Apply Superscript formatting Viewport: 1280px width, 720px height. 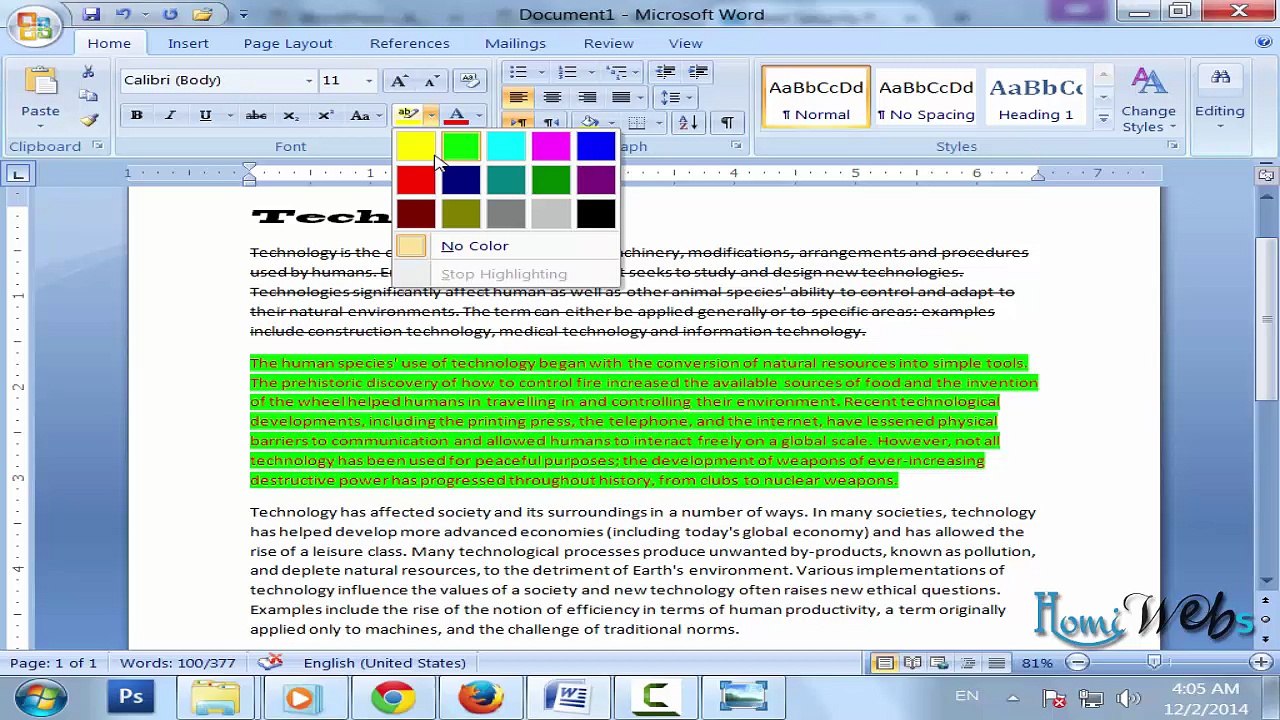click(x=325, y=116)
